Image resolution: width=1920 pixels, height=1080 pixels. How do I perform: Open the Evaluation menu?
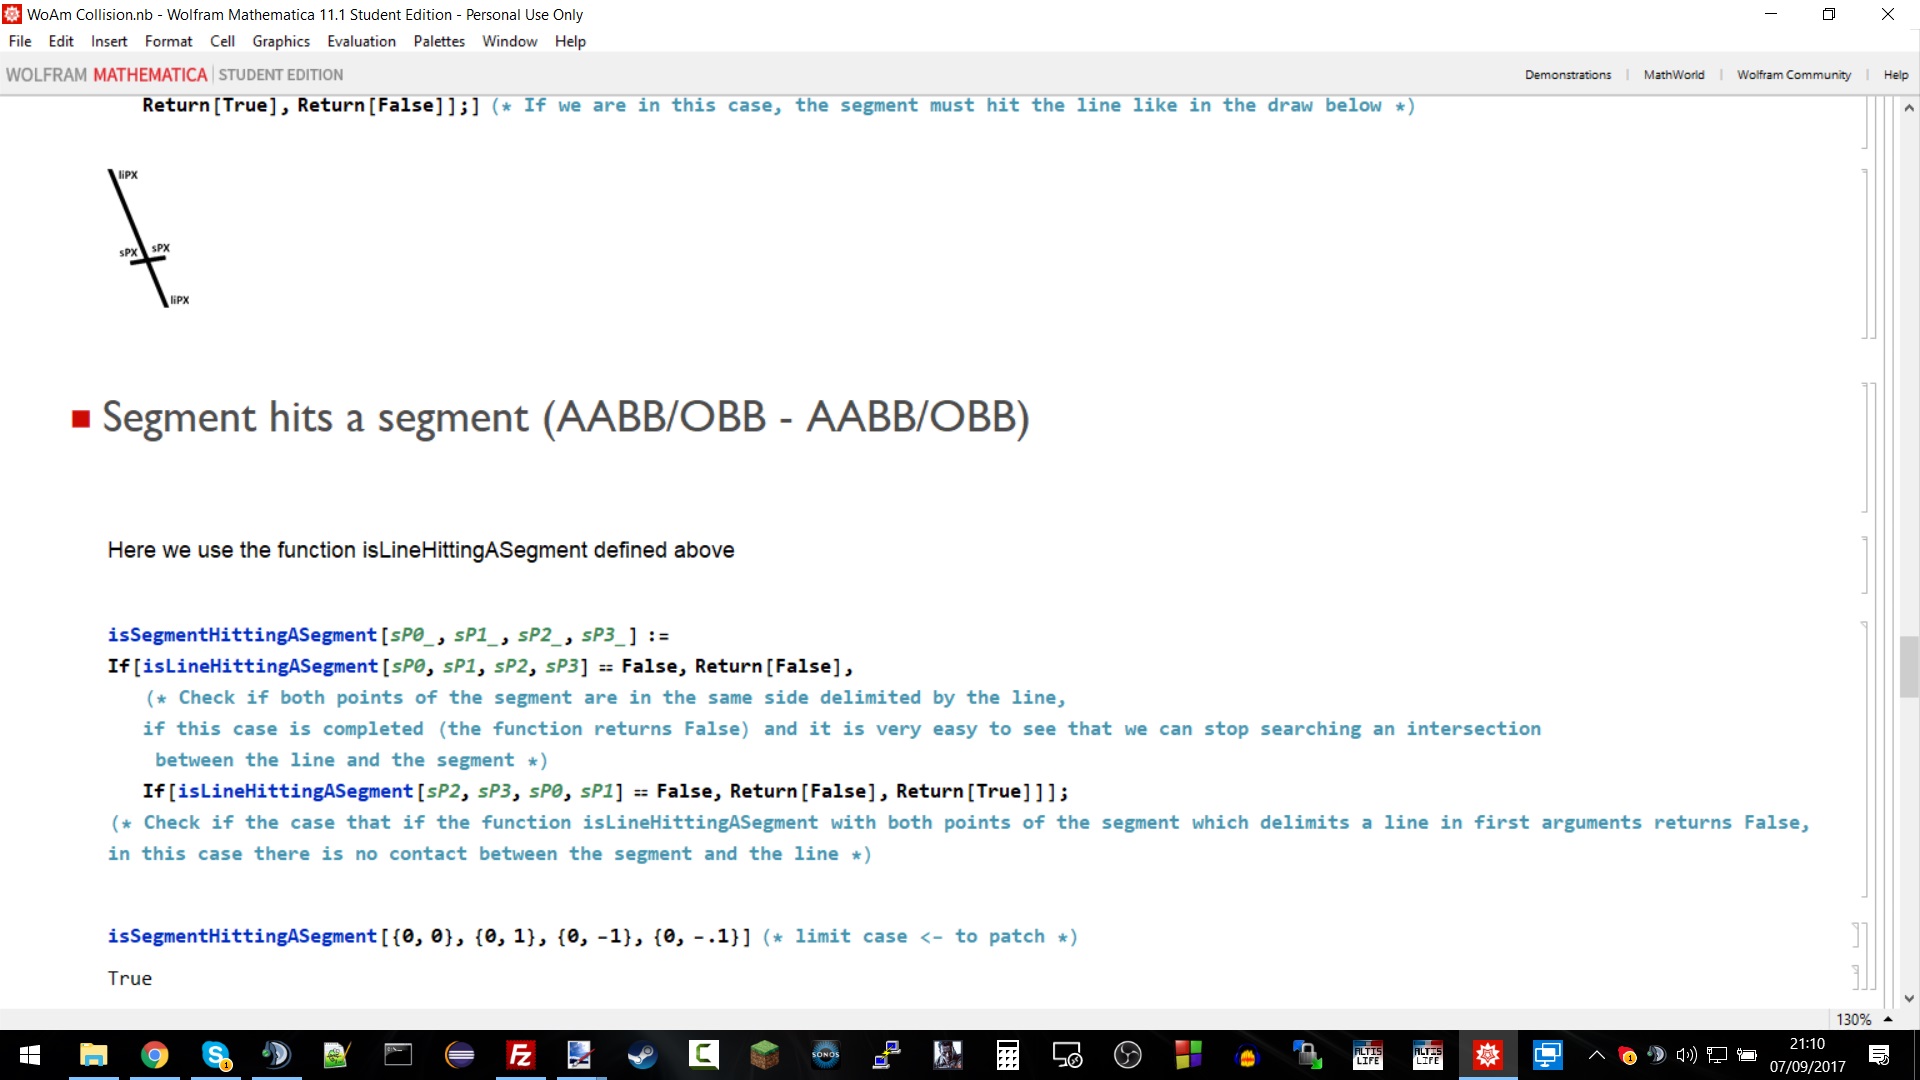361,41
